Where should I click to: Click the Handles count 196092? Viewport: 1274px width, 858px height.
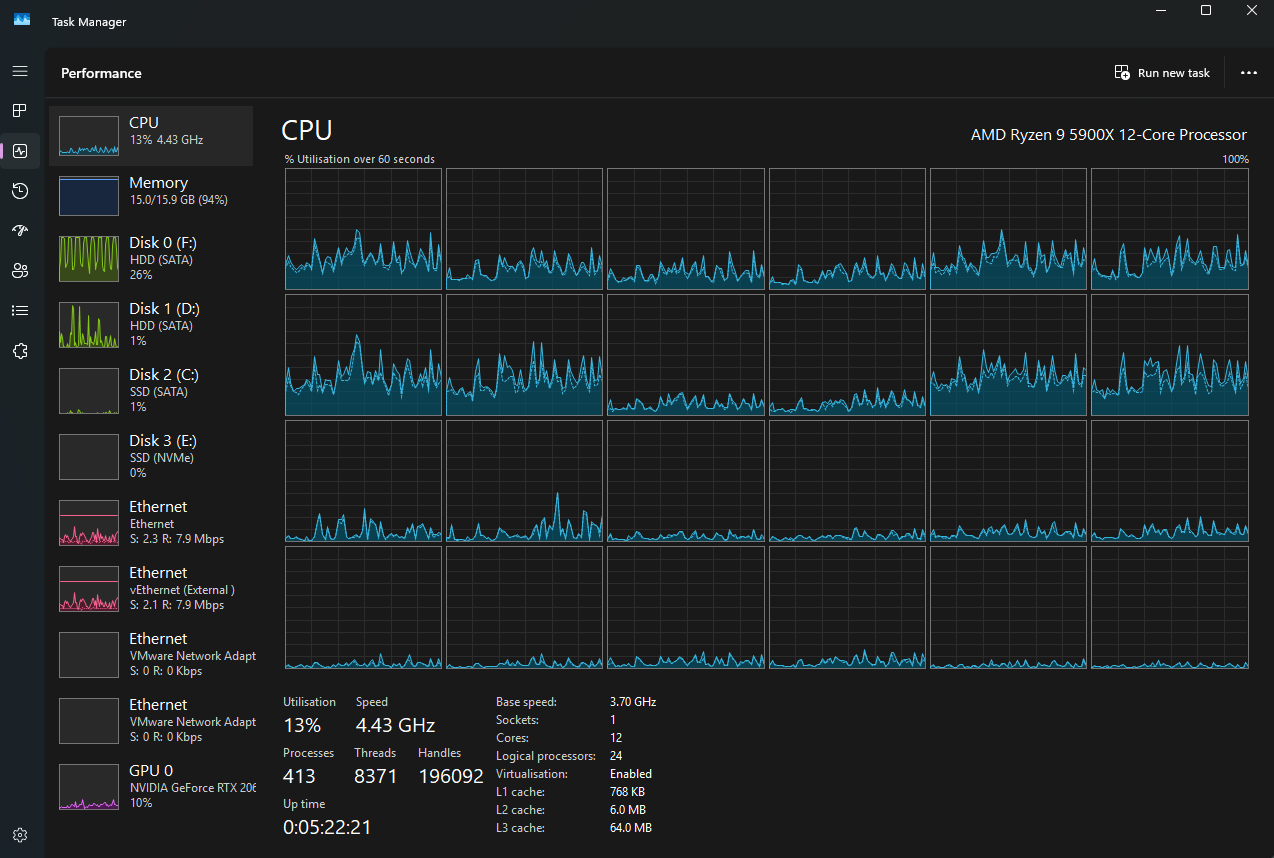coord(451,776)
